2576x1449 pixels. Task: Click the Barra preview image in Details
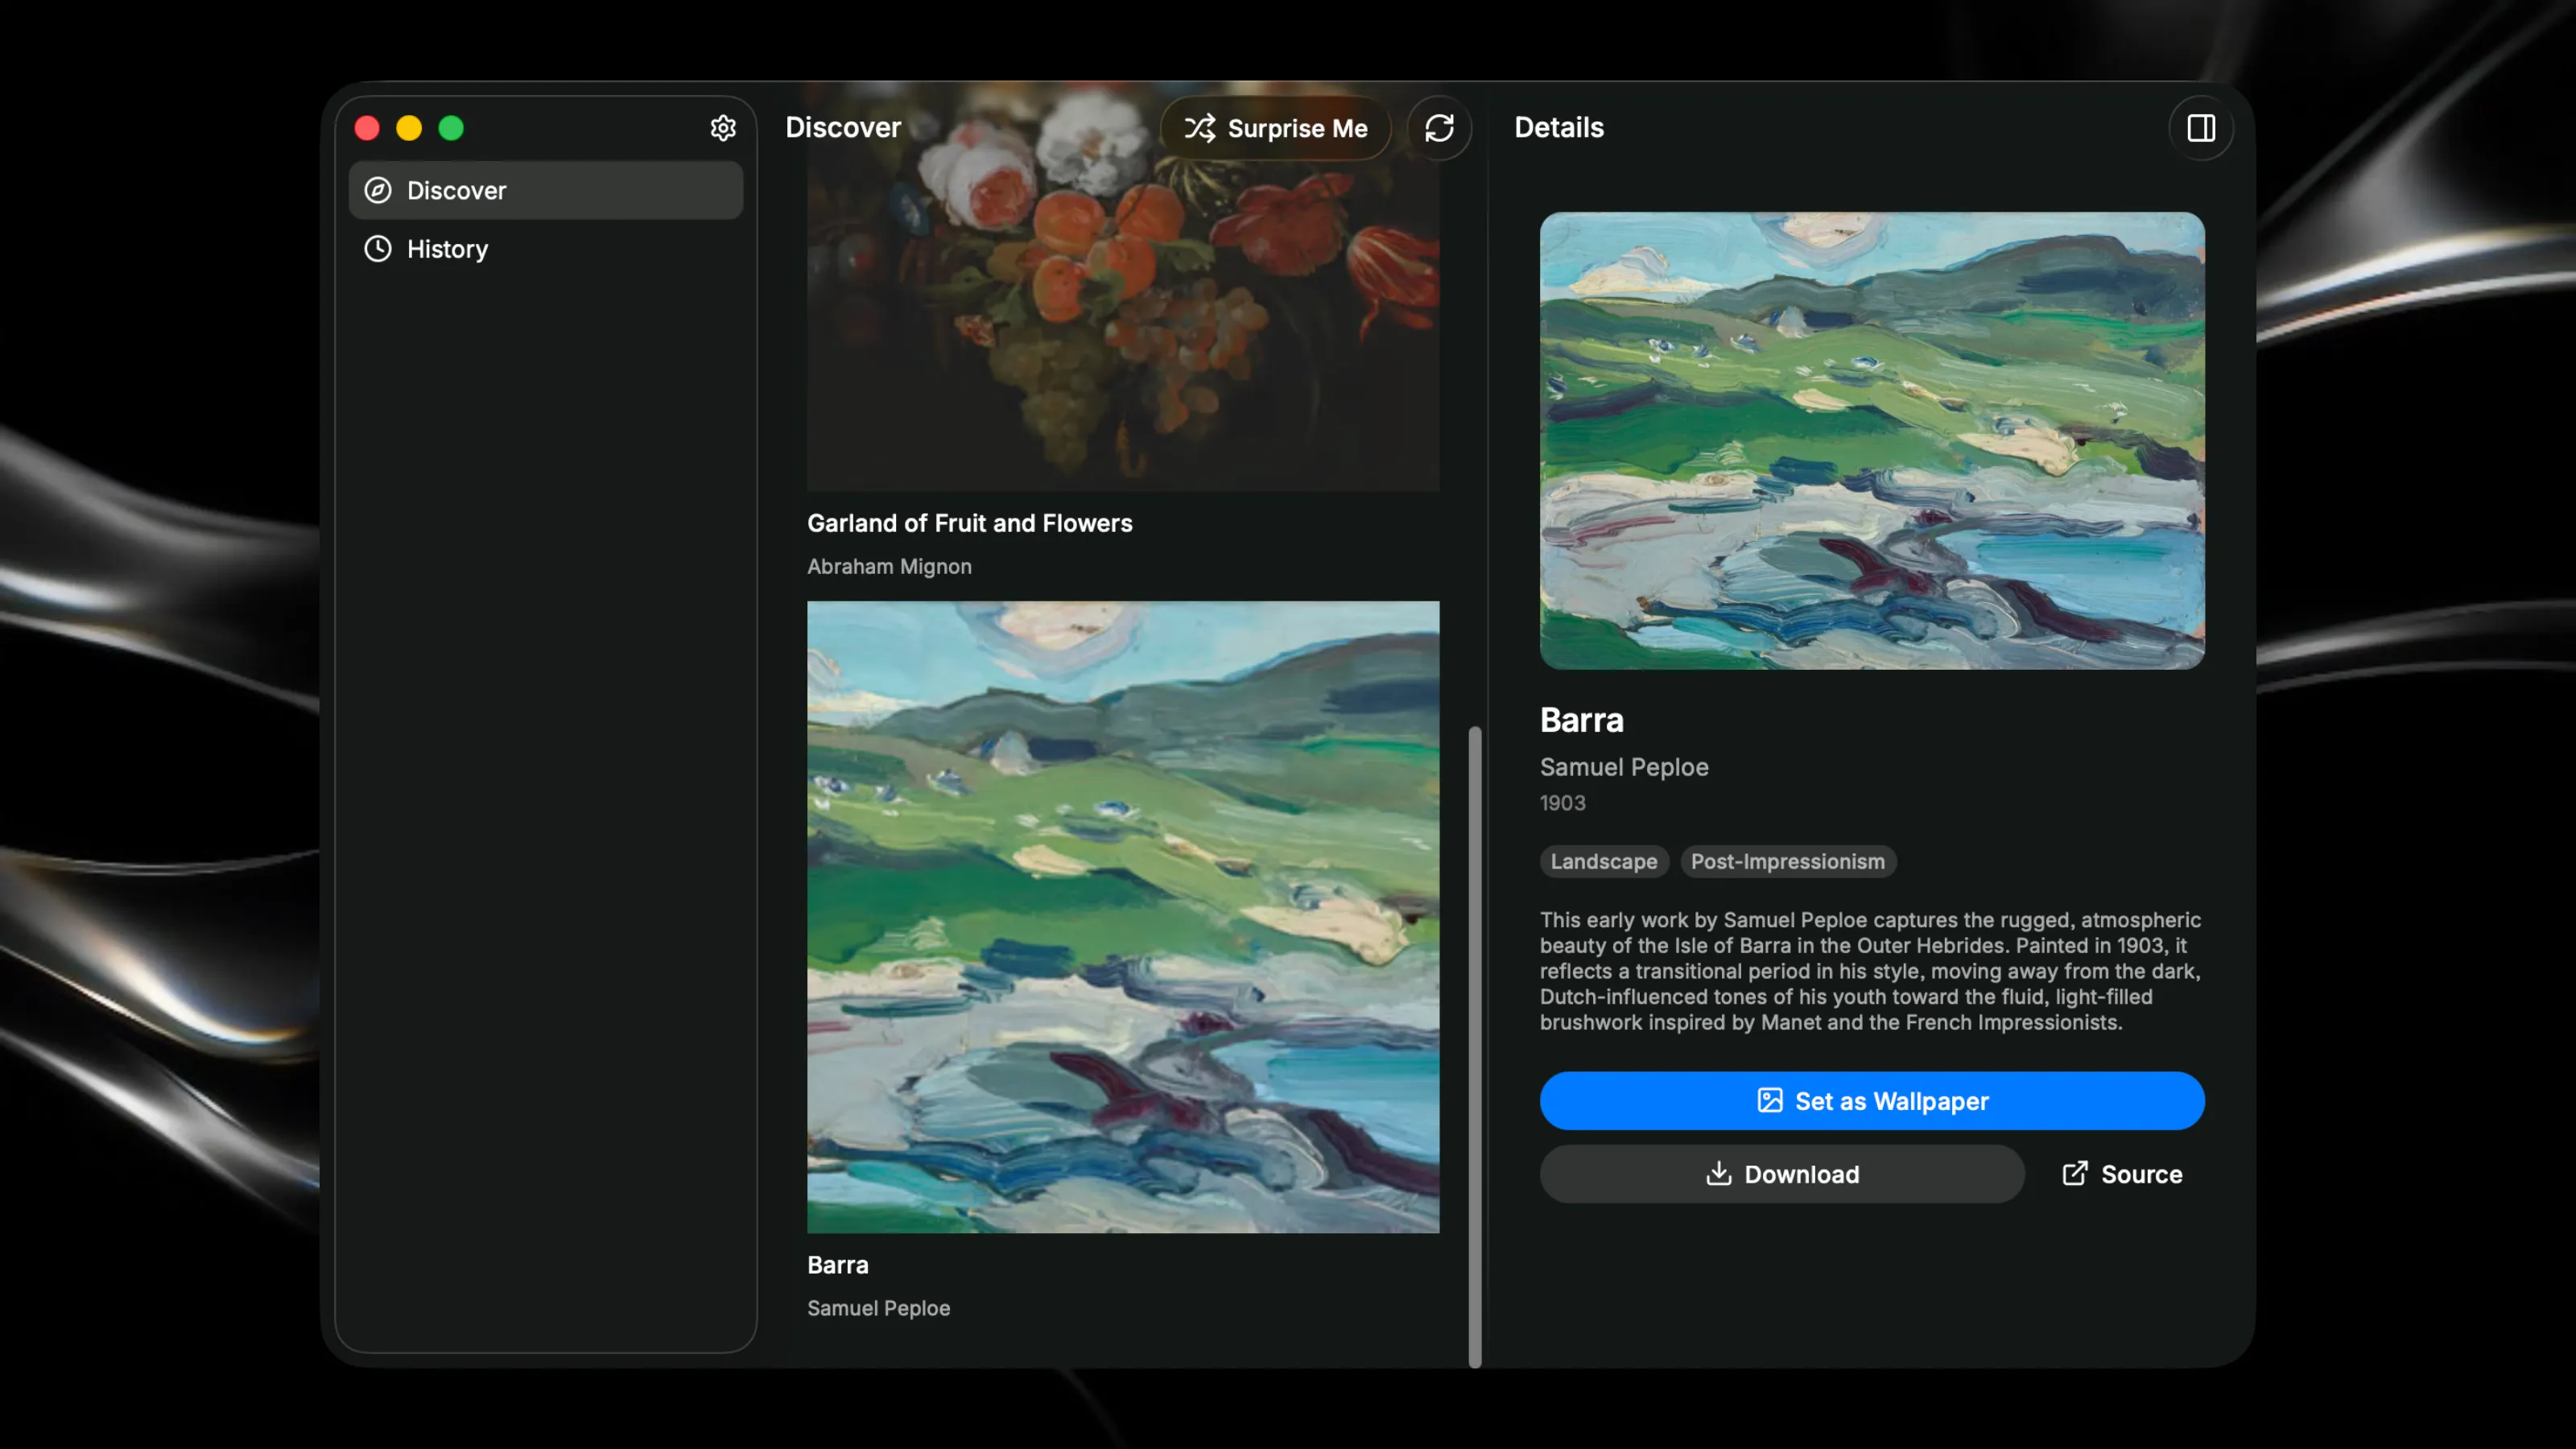point(1872,440)
